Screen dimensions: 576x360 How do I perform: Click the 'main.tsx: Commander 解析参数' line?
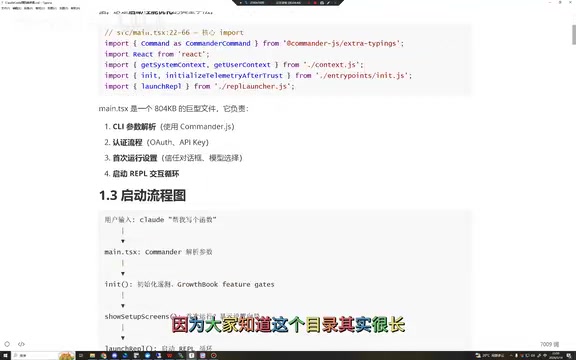coord(158,252)
